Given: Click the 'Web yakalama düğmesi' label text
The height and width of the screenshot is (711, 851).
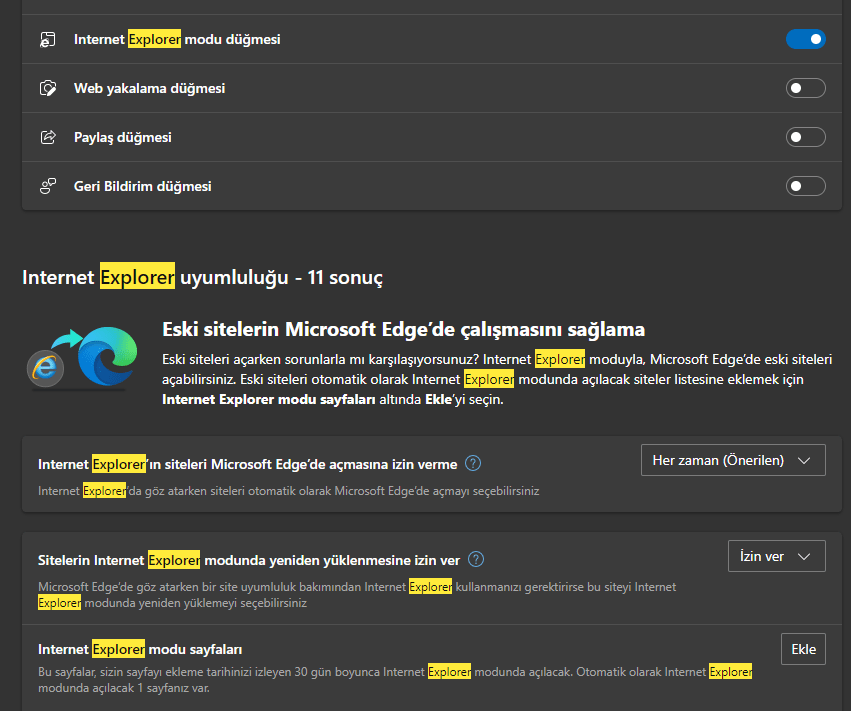Looking at the screenshot, I should [149, 89].
